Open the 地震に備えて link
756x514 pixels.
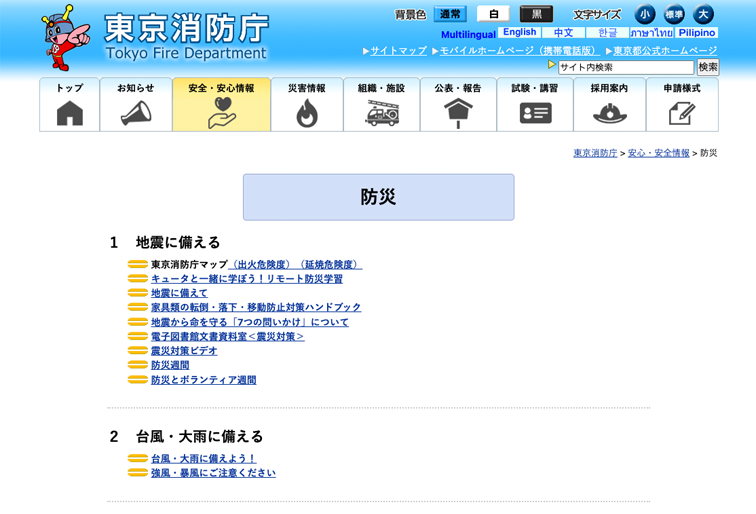(x=179, y=293)
